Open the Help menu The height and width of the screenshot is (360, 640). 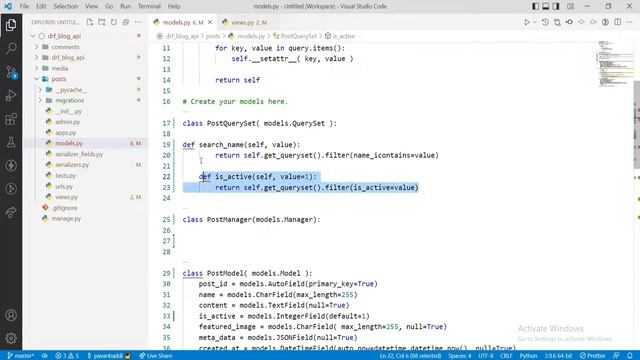(x=174, y=6)
